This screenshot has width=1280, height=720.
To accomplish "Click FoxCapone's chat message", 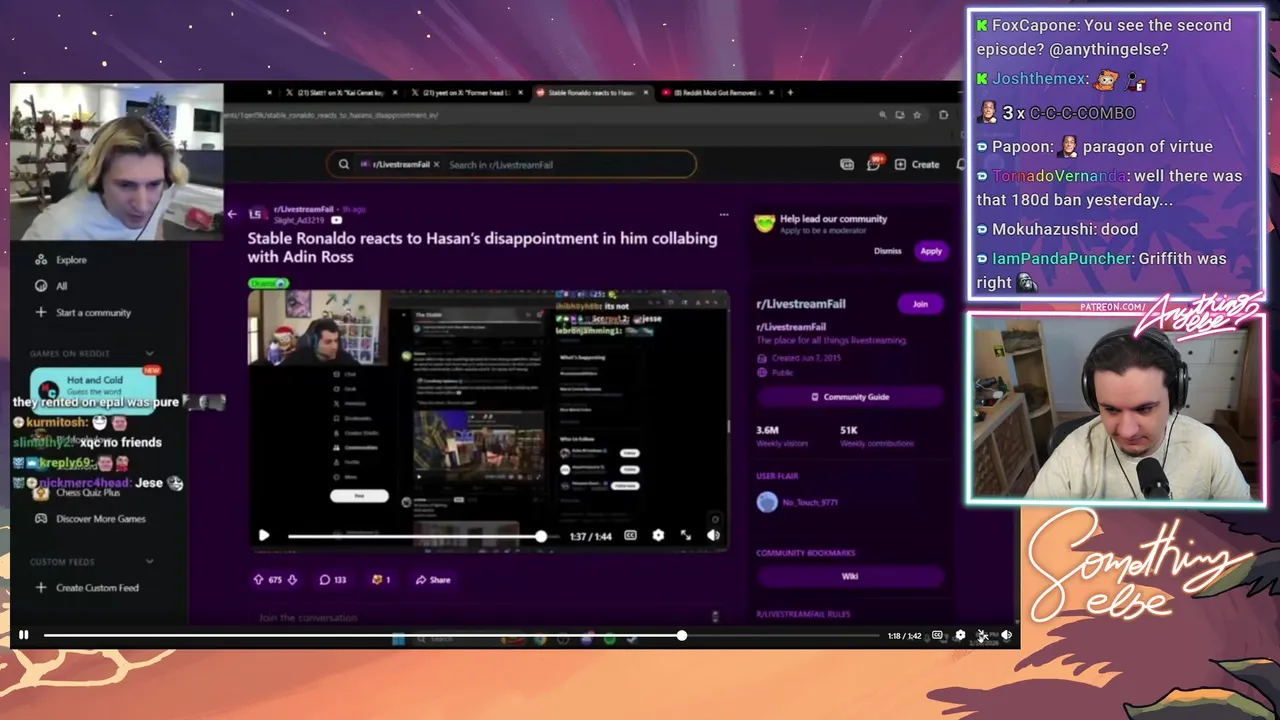I will (1104, 37).
